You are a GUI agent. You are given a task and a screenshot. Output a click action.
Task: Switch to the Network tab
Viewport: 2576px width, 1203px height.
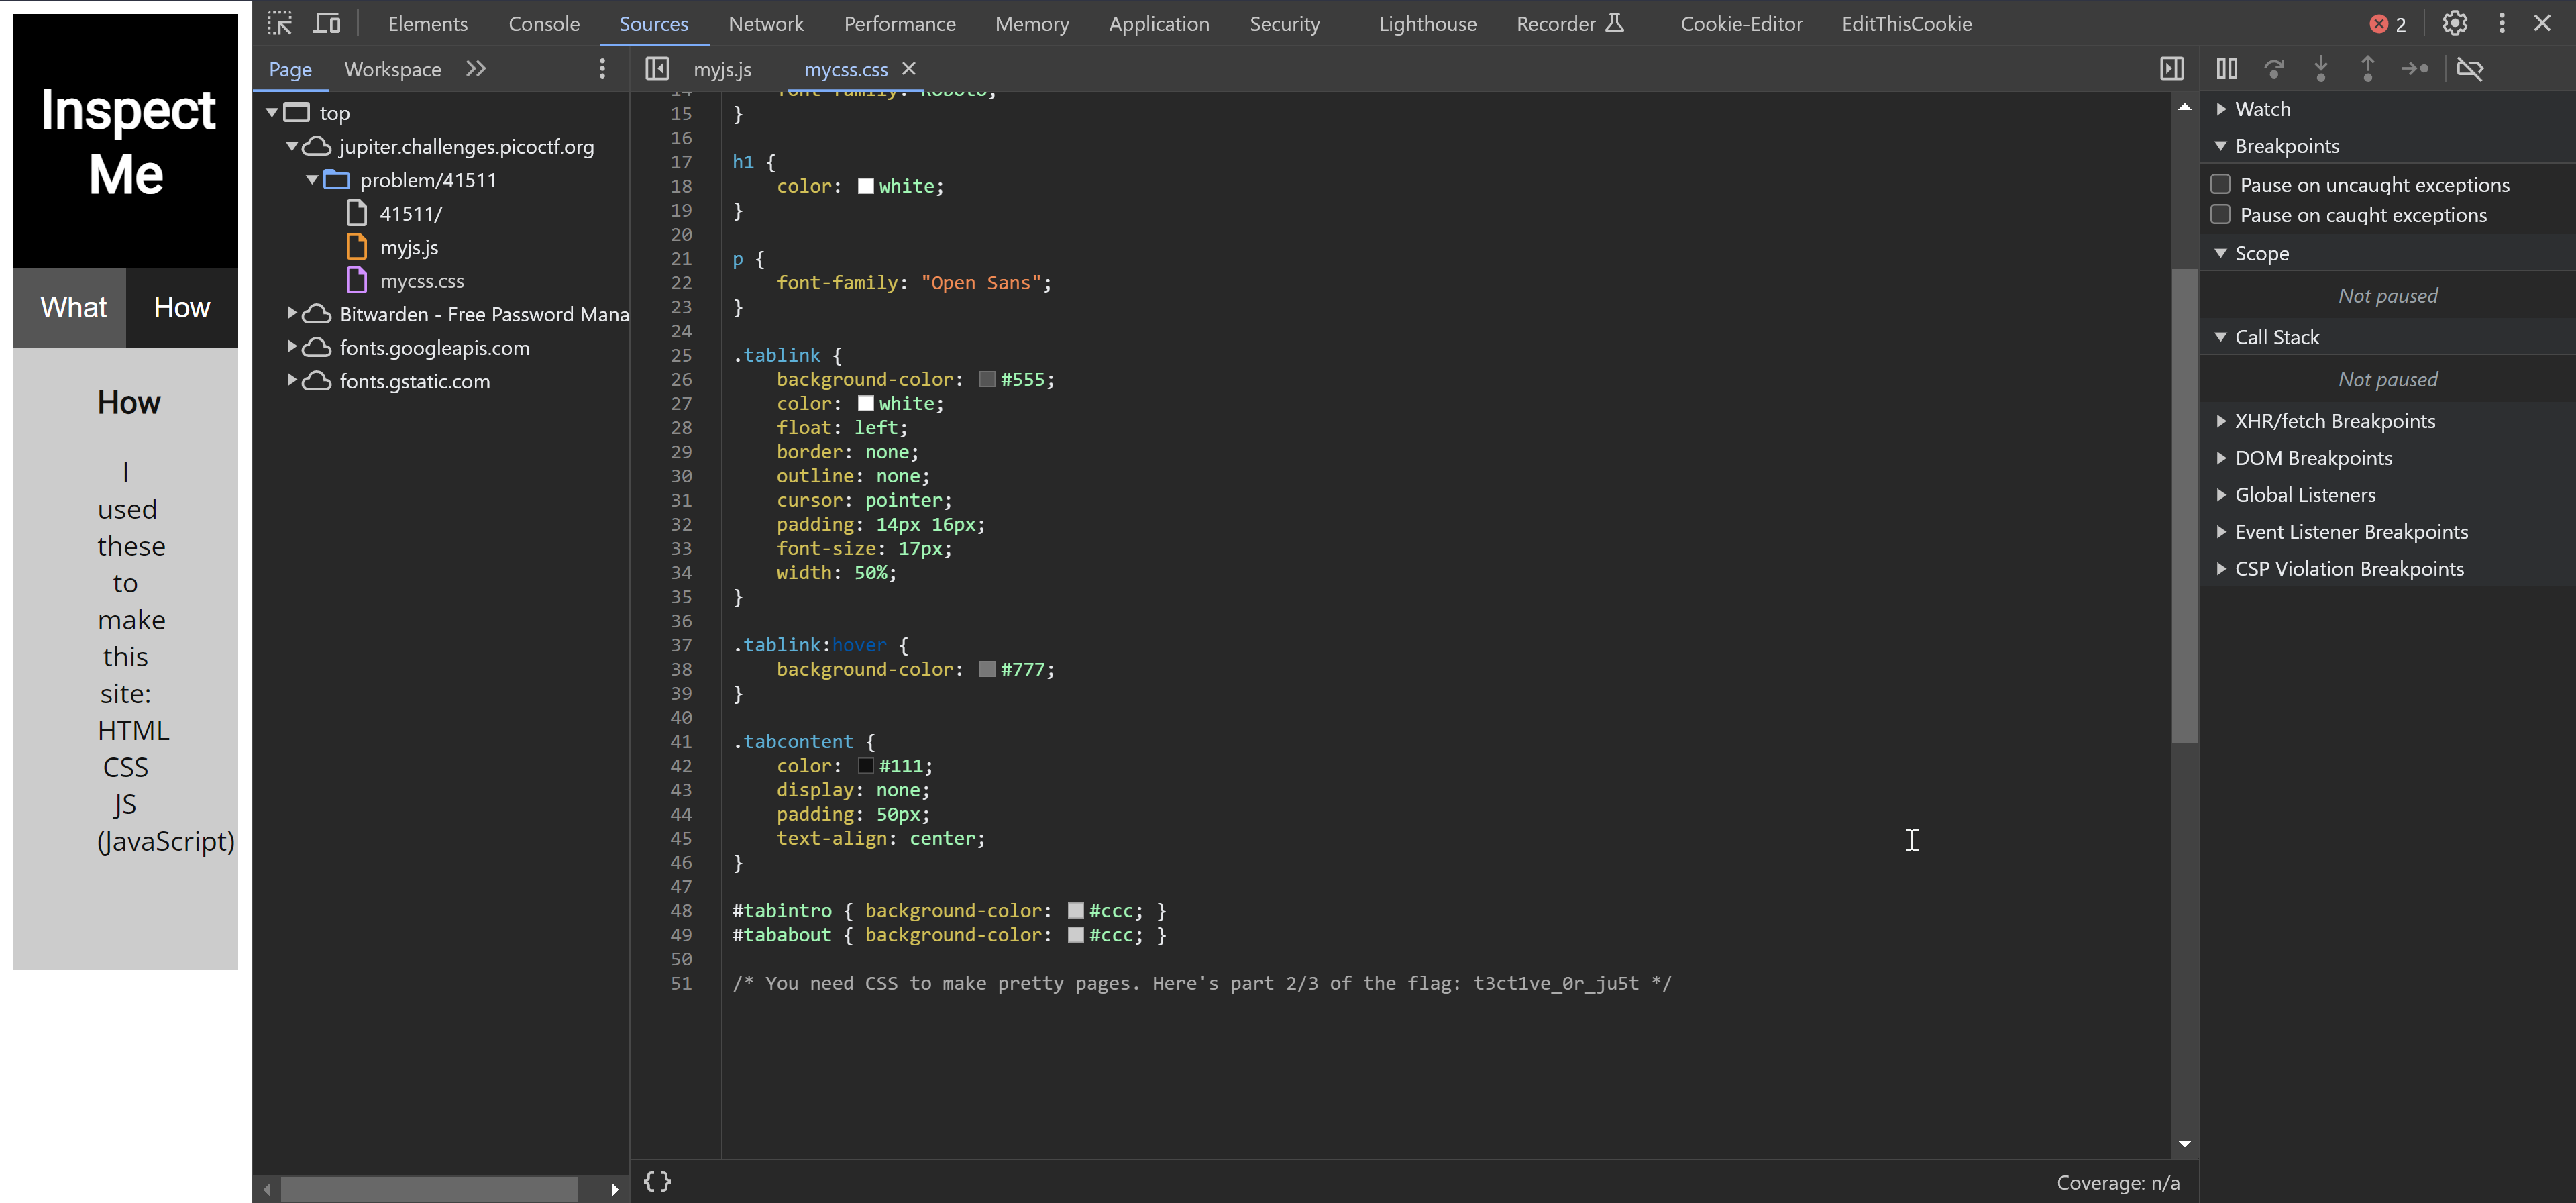pyautogui.click(x=765, y=24)
